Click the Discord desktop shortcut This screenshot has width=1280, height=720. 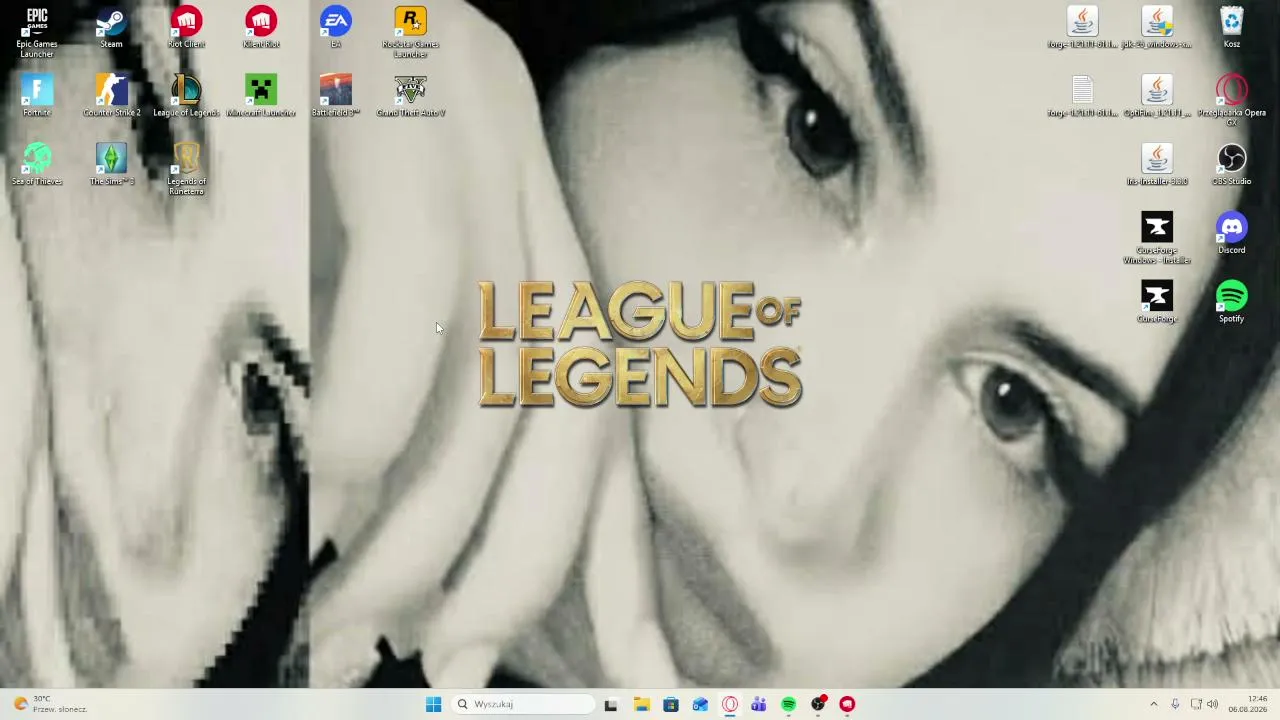tap(1232, 234)
